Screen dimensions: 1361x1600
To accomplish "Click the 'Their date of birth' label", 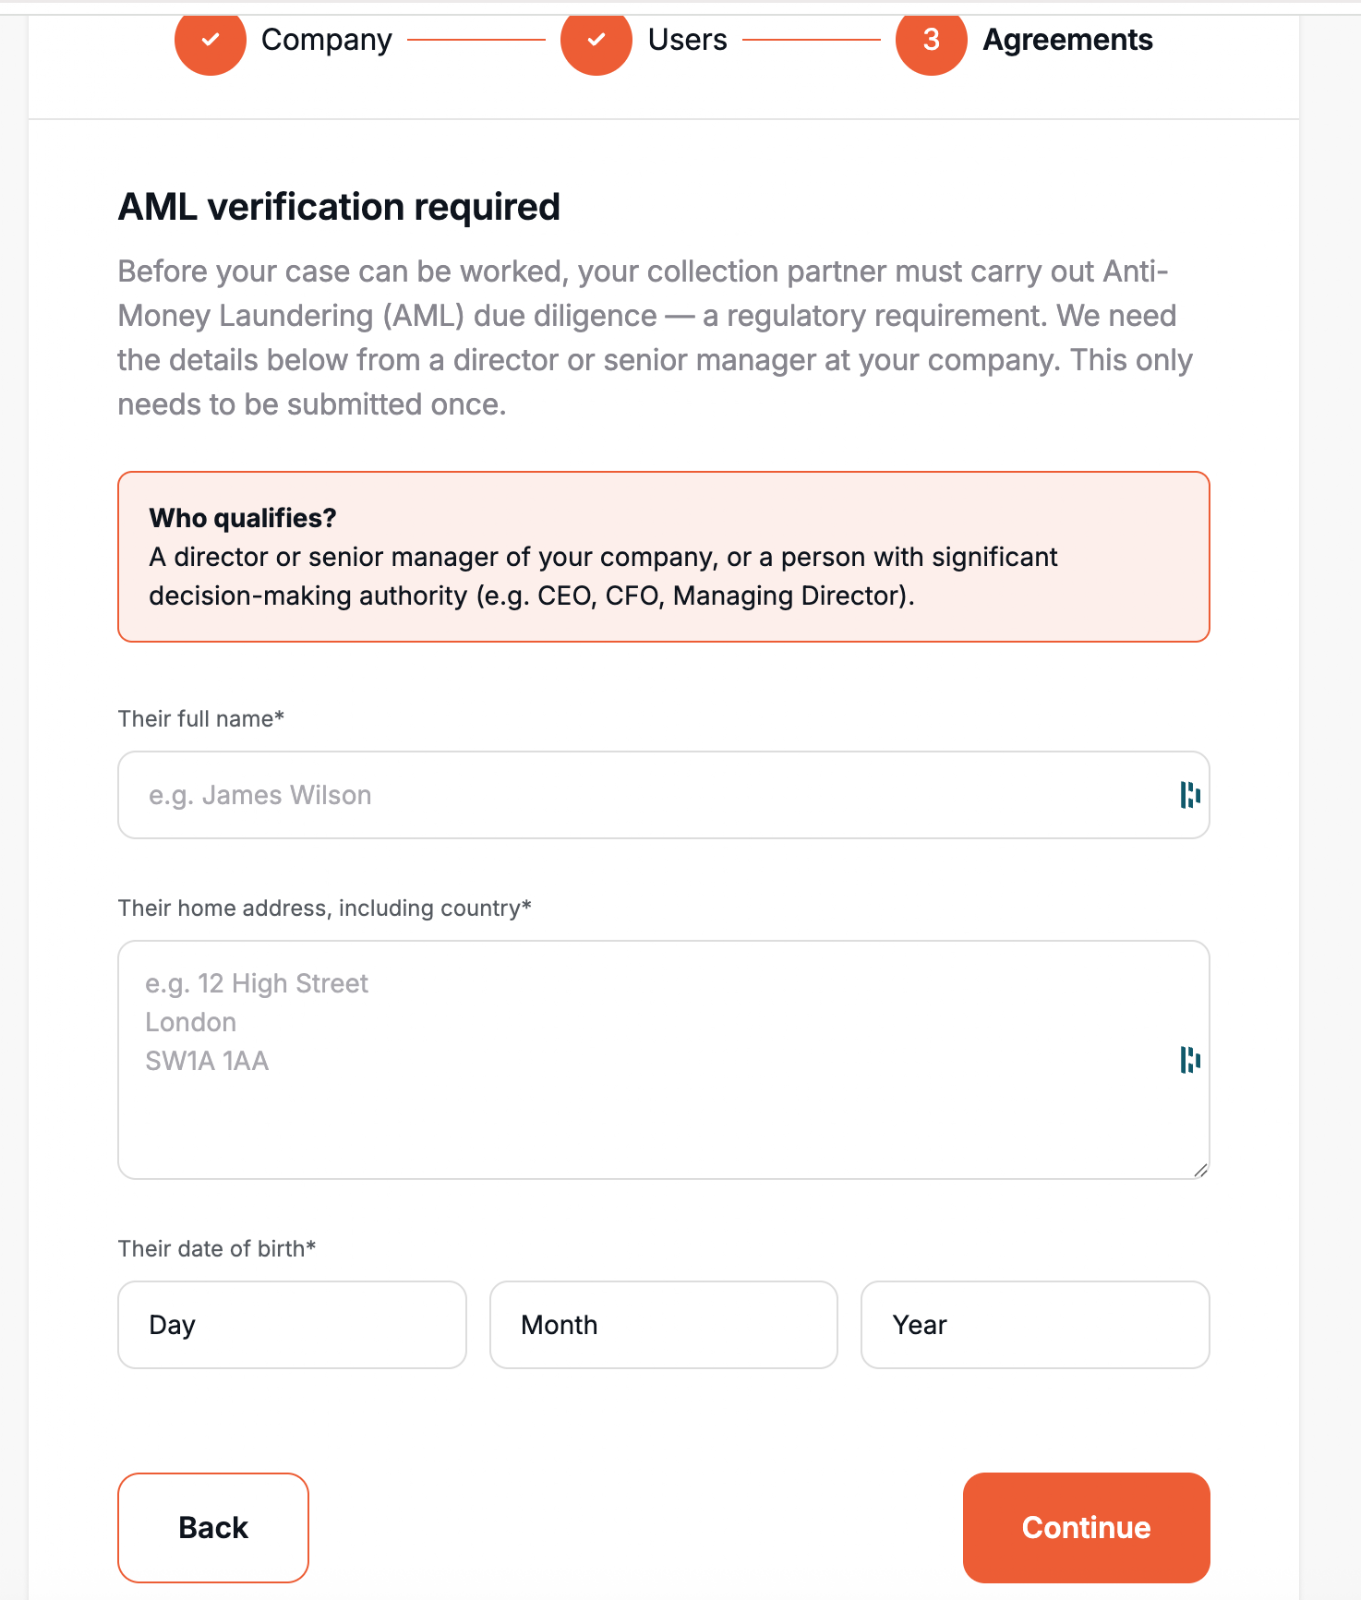I will (x=217, y=1249).
